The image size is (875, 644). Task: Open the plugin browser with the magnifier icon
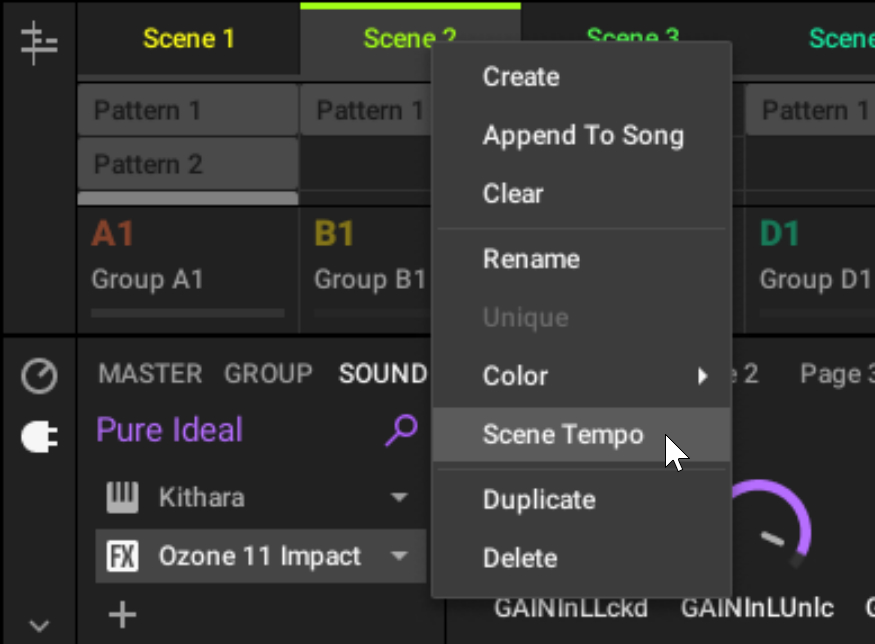(x=400, y=429)
